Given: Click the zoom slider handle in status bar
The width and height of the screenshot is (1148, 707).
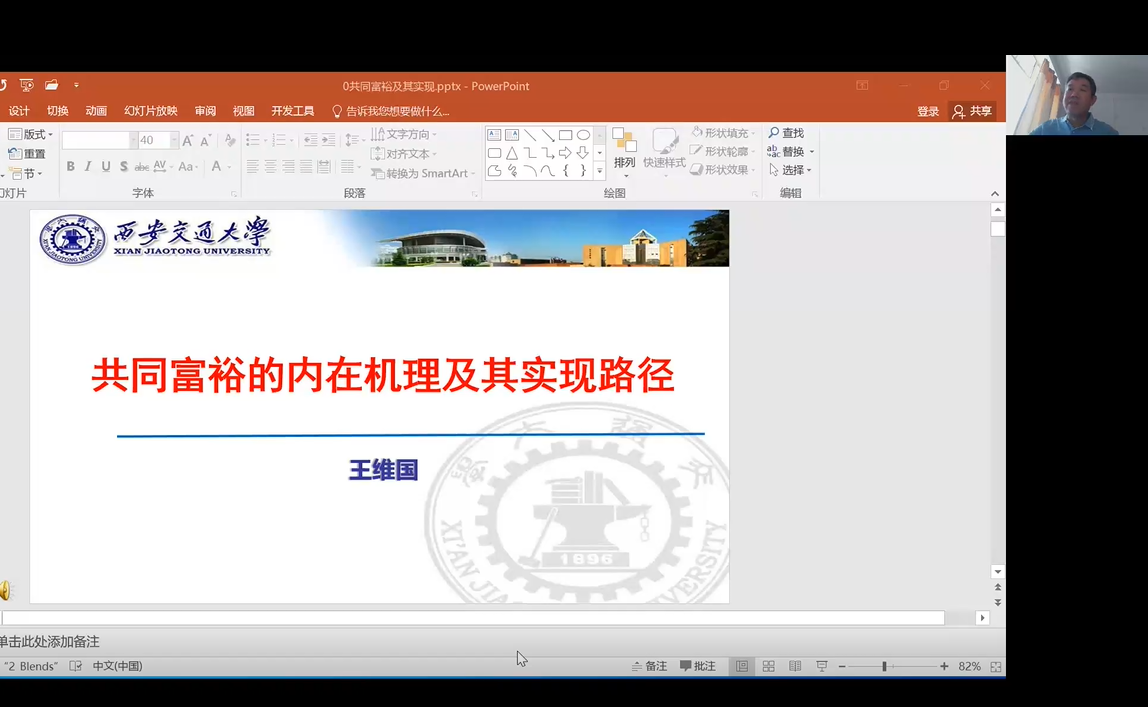Looking at the screenshot, I should click(884, 666).
